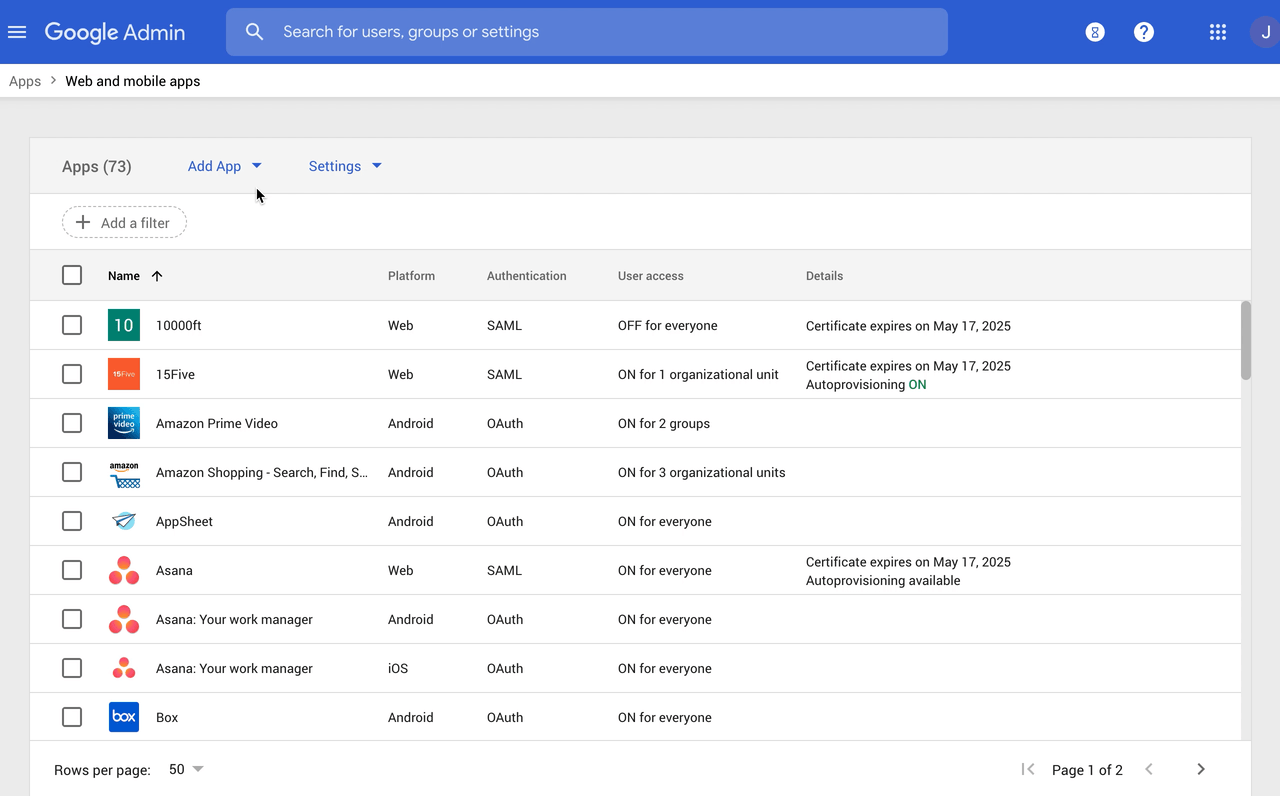Click the Amazon Shopping app icon
This screenshot has height=796, width=1280.
[x=124, y=472]
